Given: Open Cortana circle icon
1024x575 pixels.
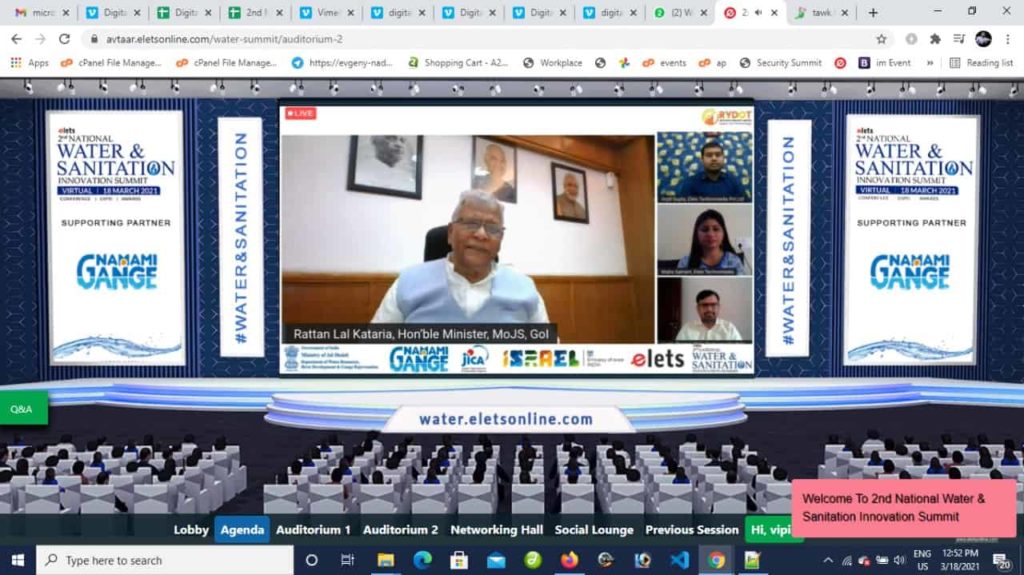Looking at the screenshot, I should tap(312, 561).
